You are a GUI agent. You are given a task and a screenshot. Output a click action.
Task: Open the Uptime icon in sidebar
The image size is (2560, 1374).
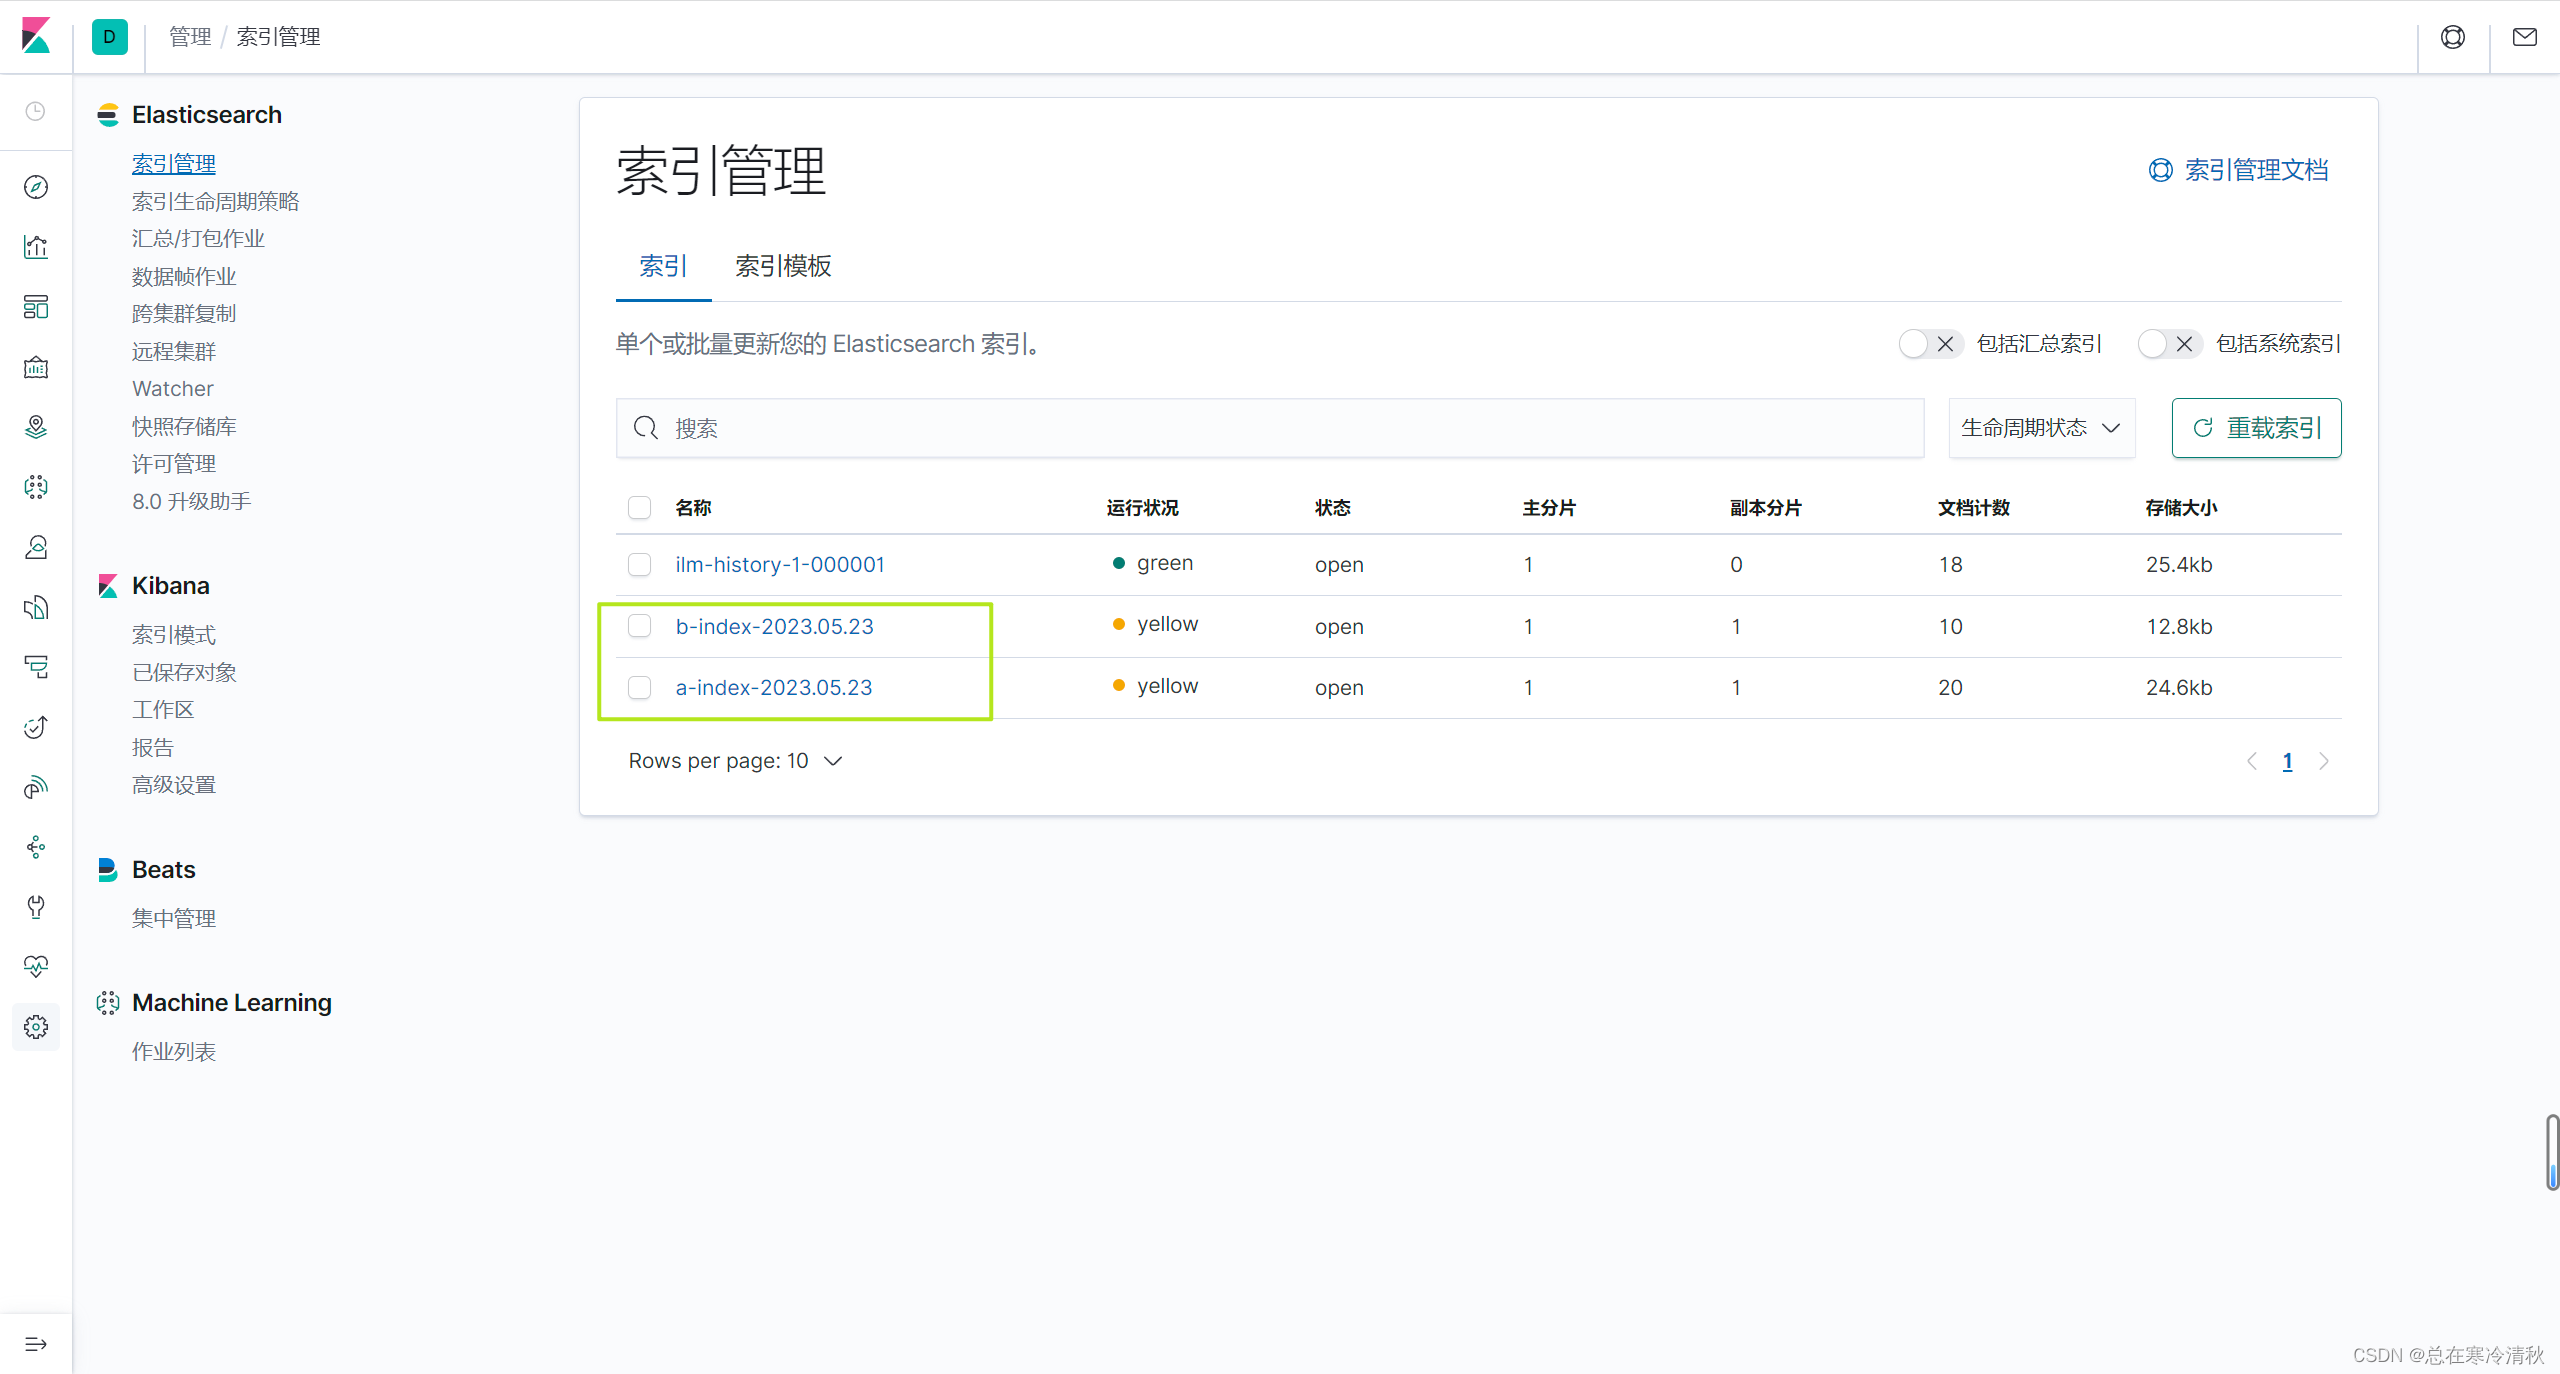coord(36,727)
